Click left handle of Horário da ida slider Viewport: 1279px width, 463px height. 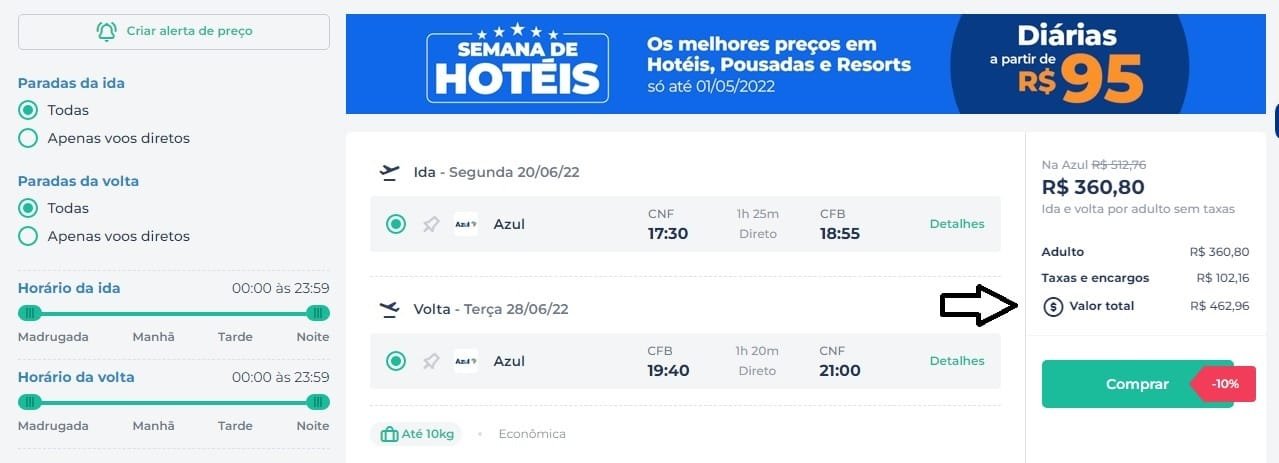pos(30,313)
